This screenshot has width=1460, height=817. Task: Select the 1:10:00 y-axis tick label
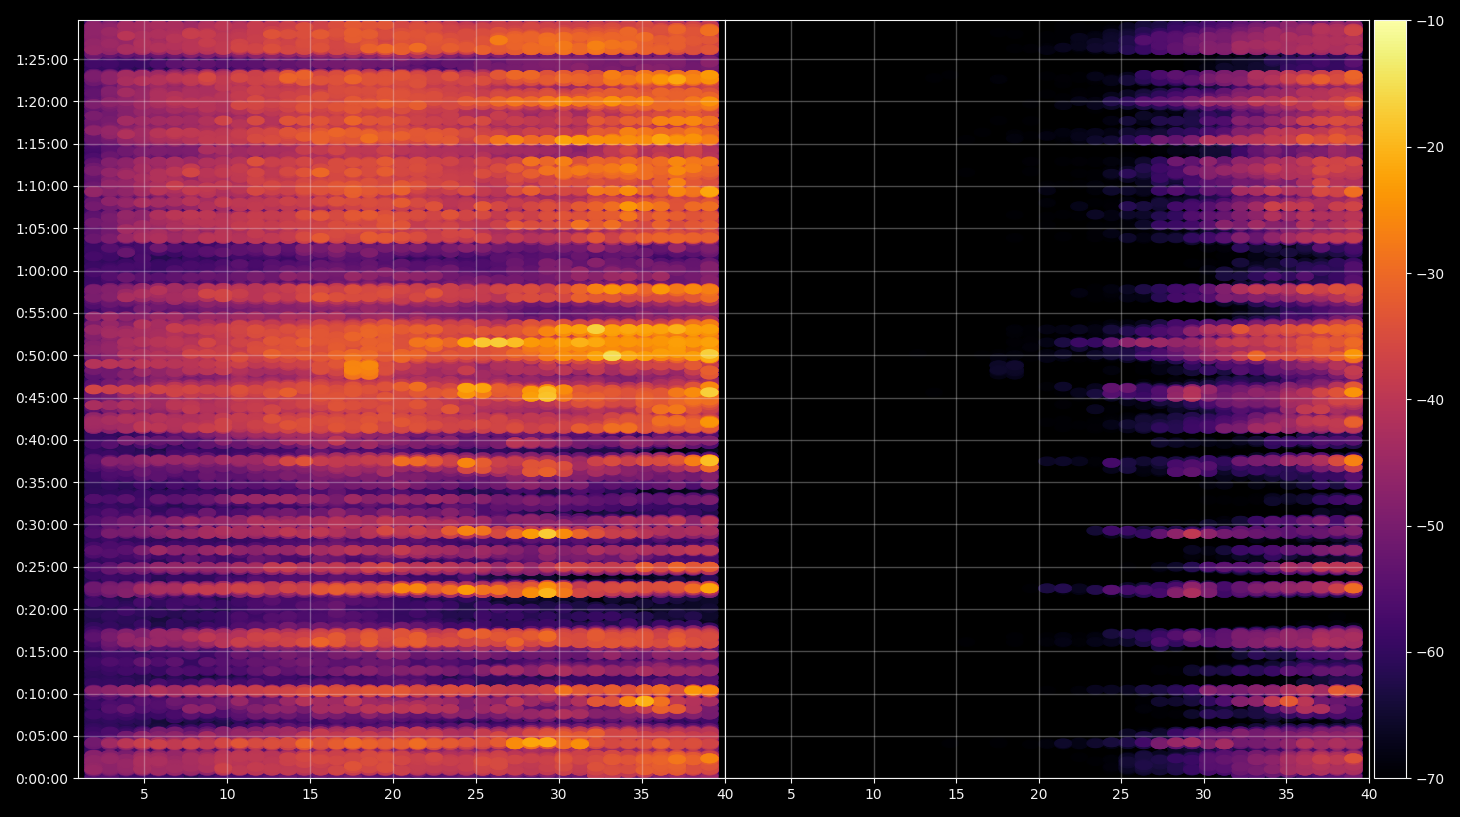(42, 186)
